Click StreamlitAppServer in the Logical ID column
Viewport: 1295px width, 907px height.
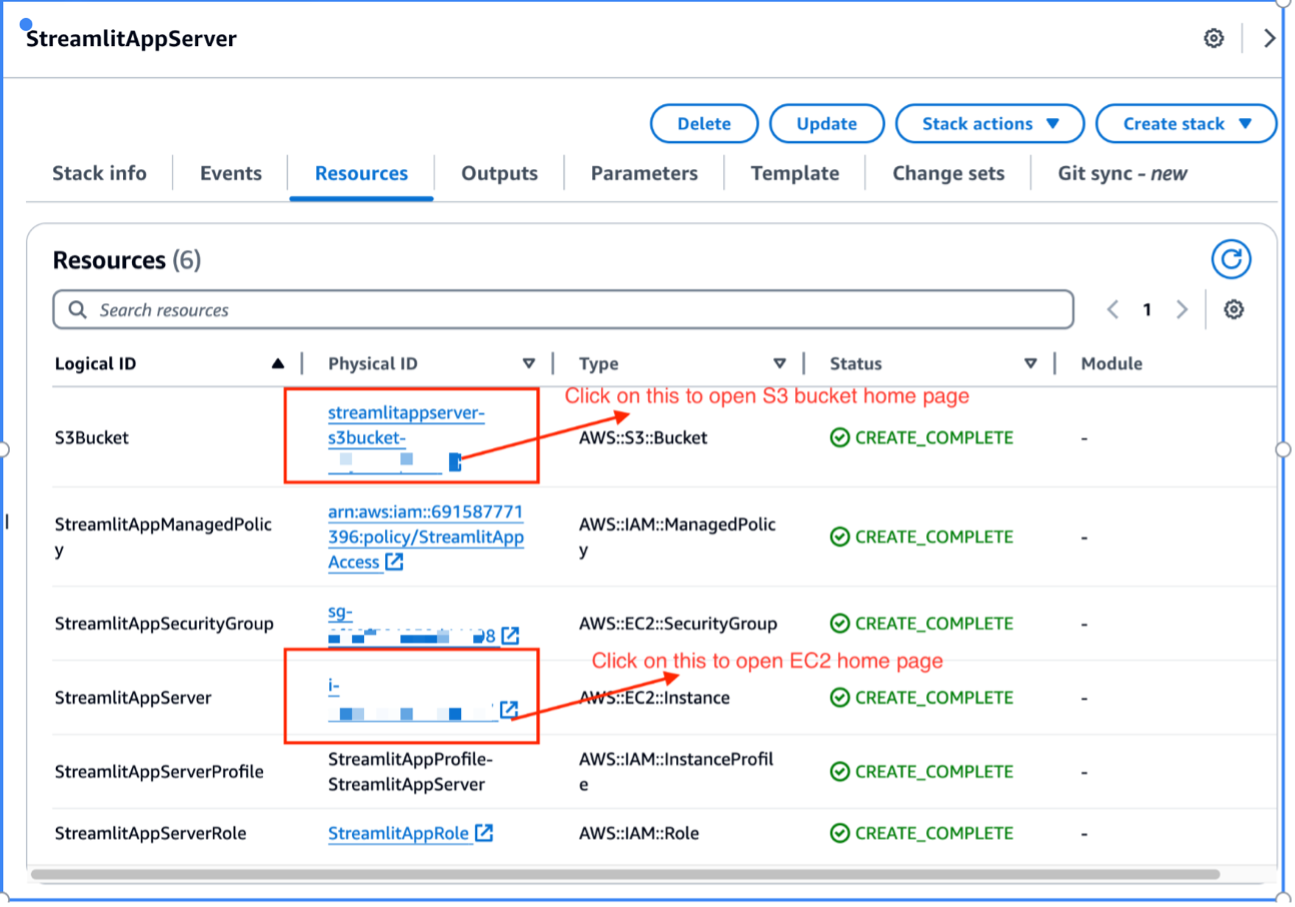[x=133, y=697]
